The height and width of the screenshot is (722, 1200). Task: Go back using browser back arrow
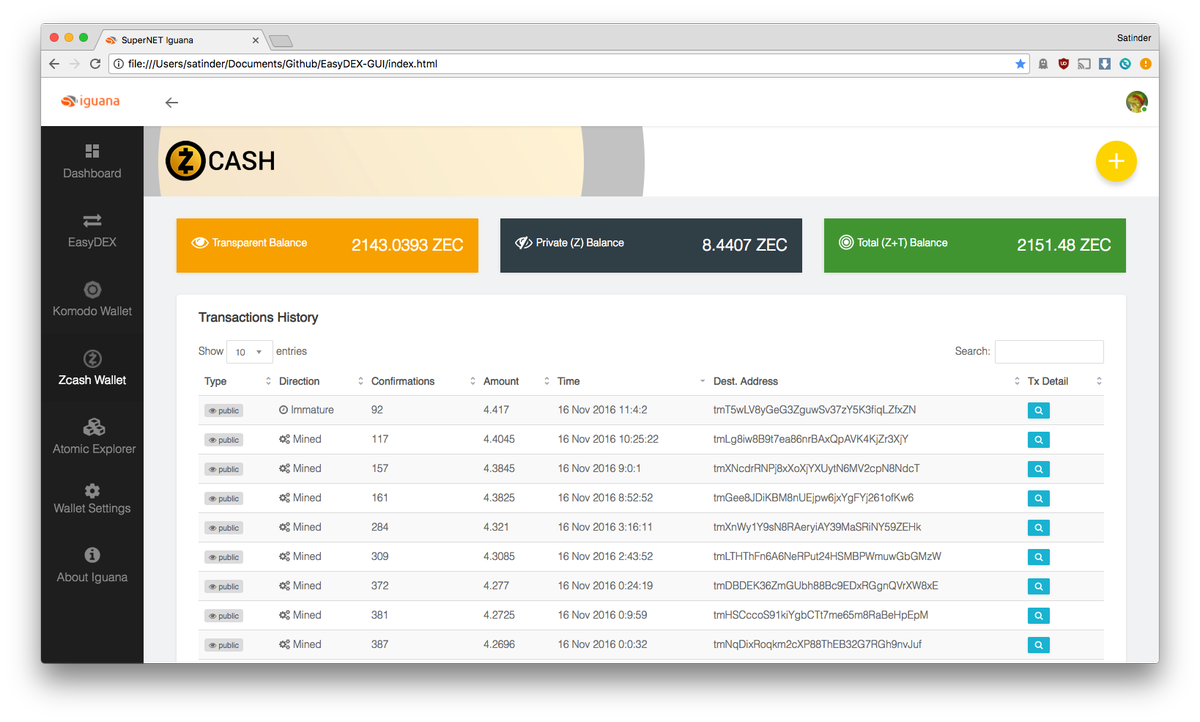pyautogui.click(x=54, y=63)
